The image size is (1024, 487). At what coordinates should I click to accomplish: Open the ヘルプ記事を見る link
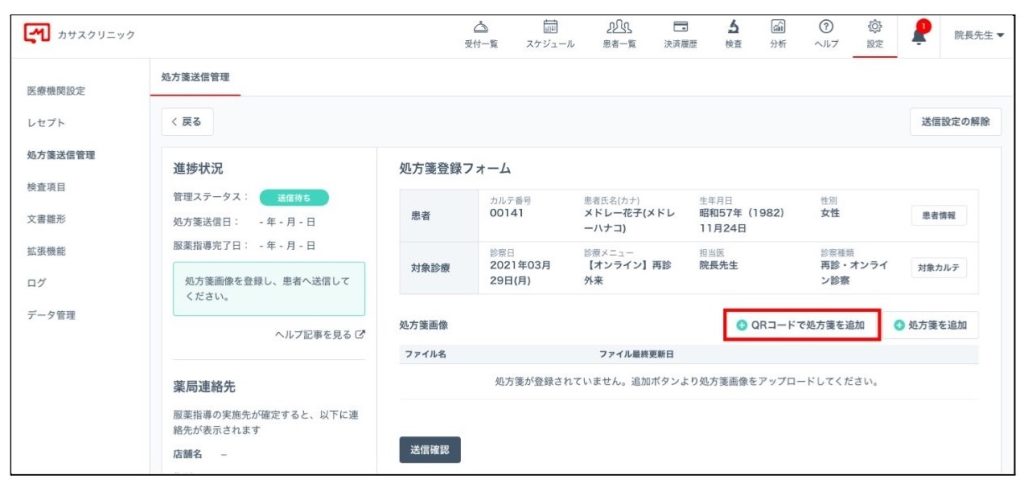[x=319, y=335]
